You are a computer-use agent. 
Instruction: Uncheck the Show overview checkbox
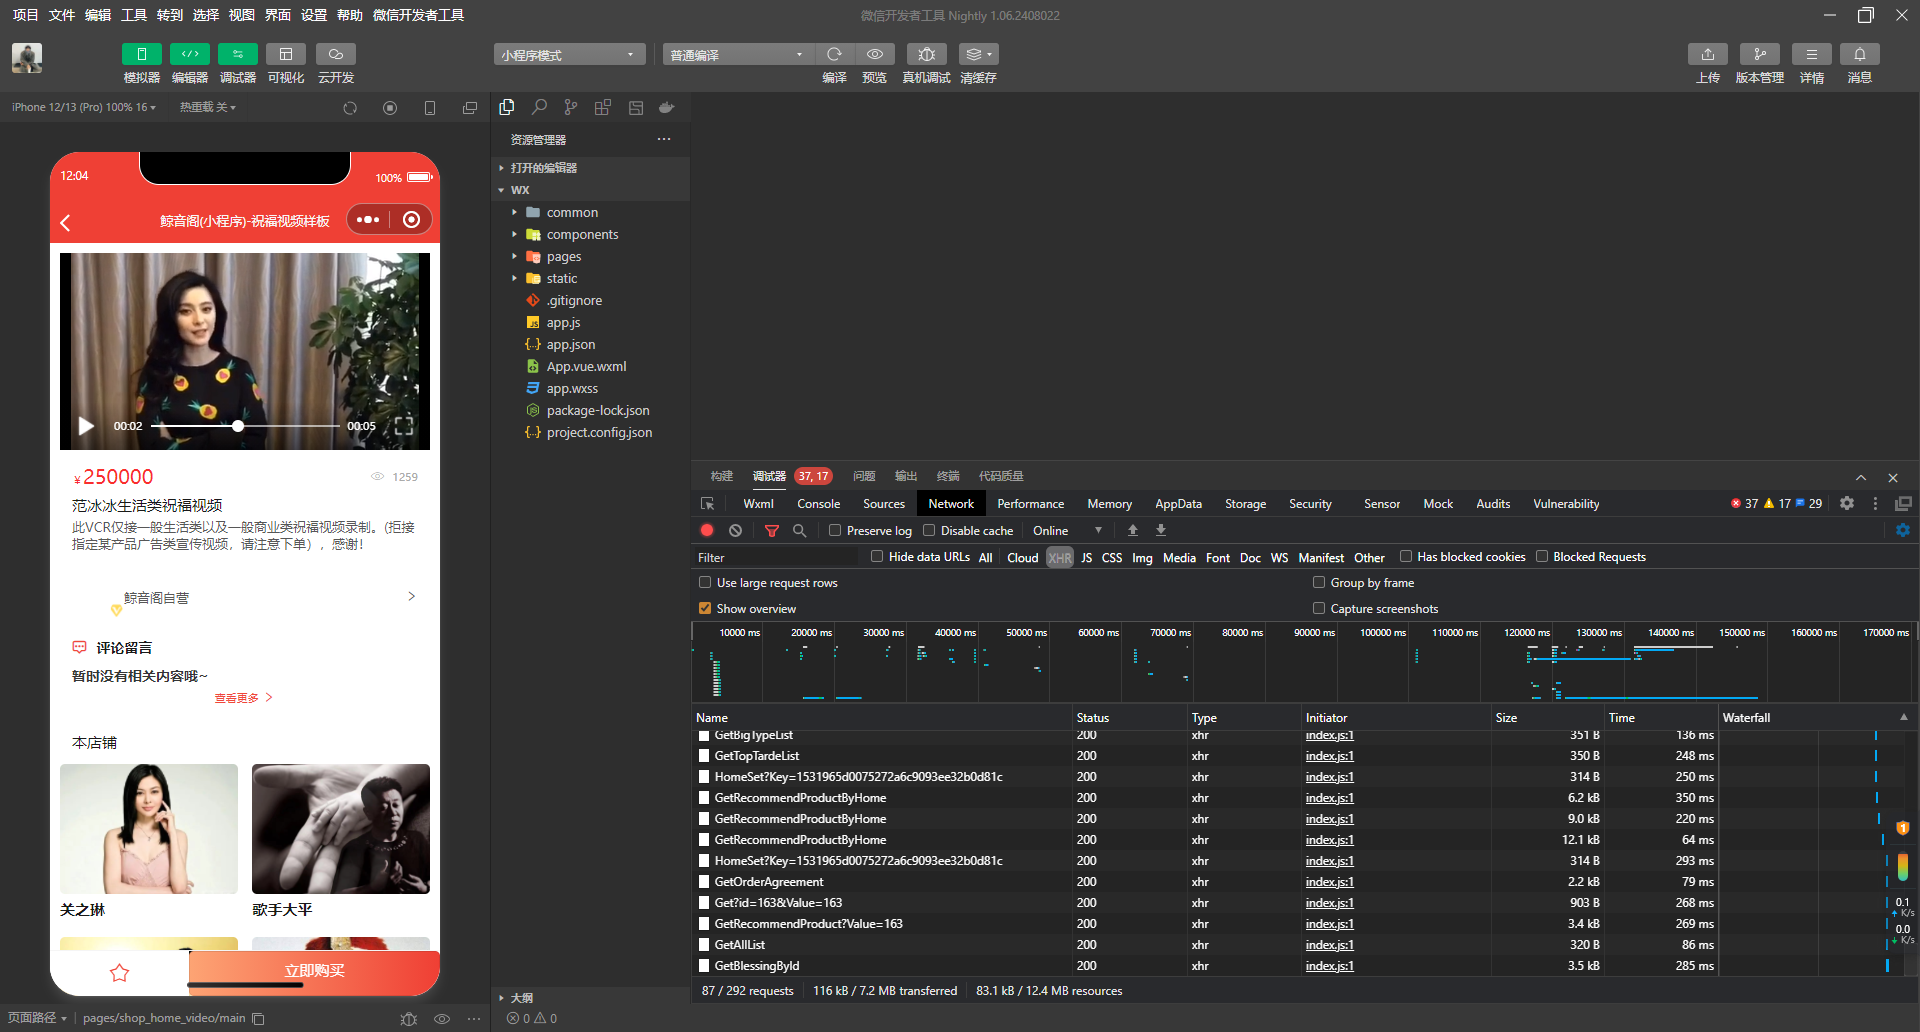pos(705,609)
